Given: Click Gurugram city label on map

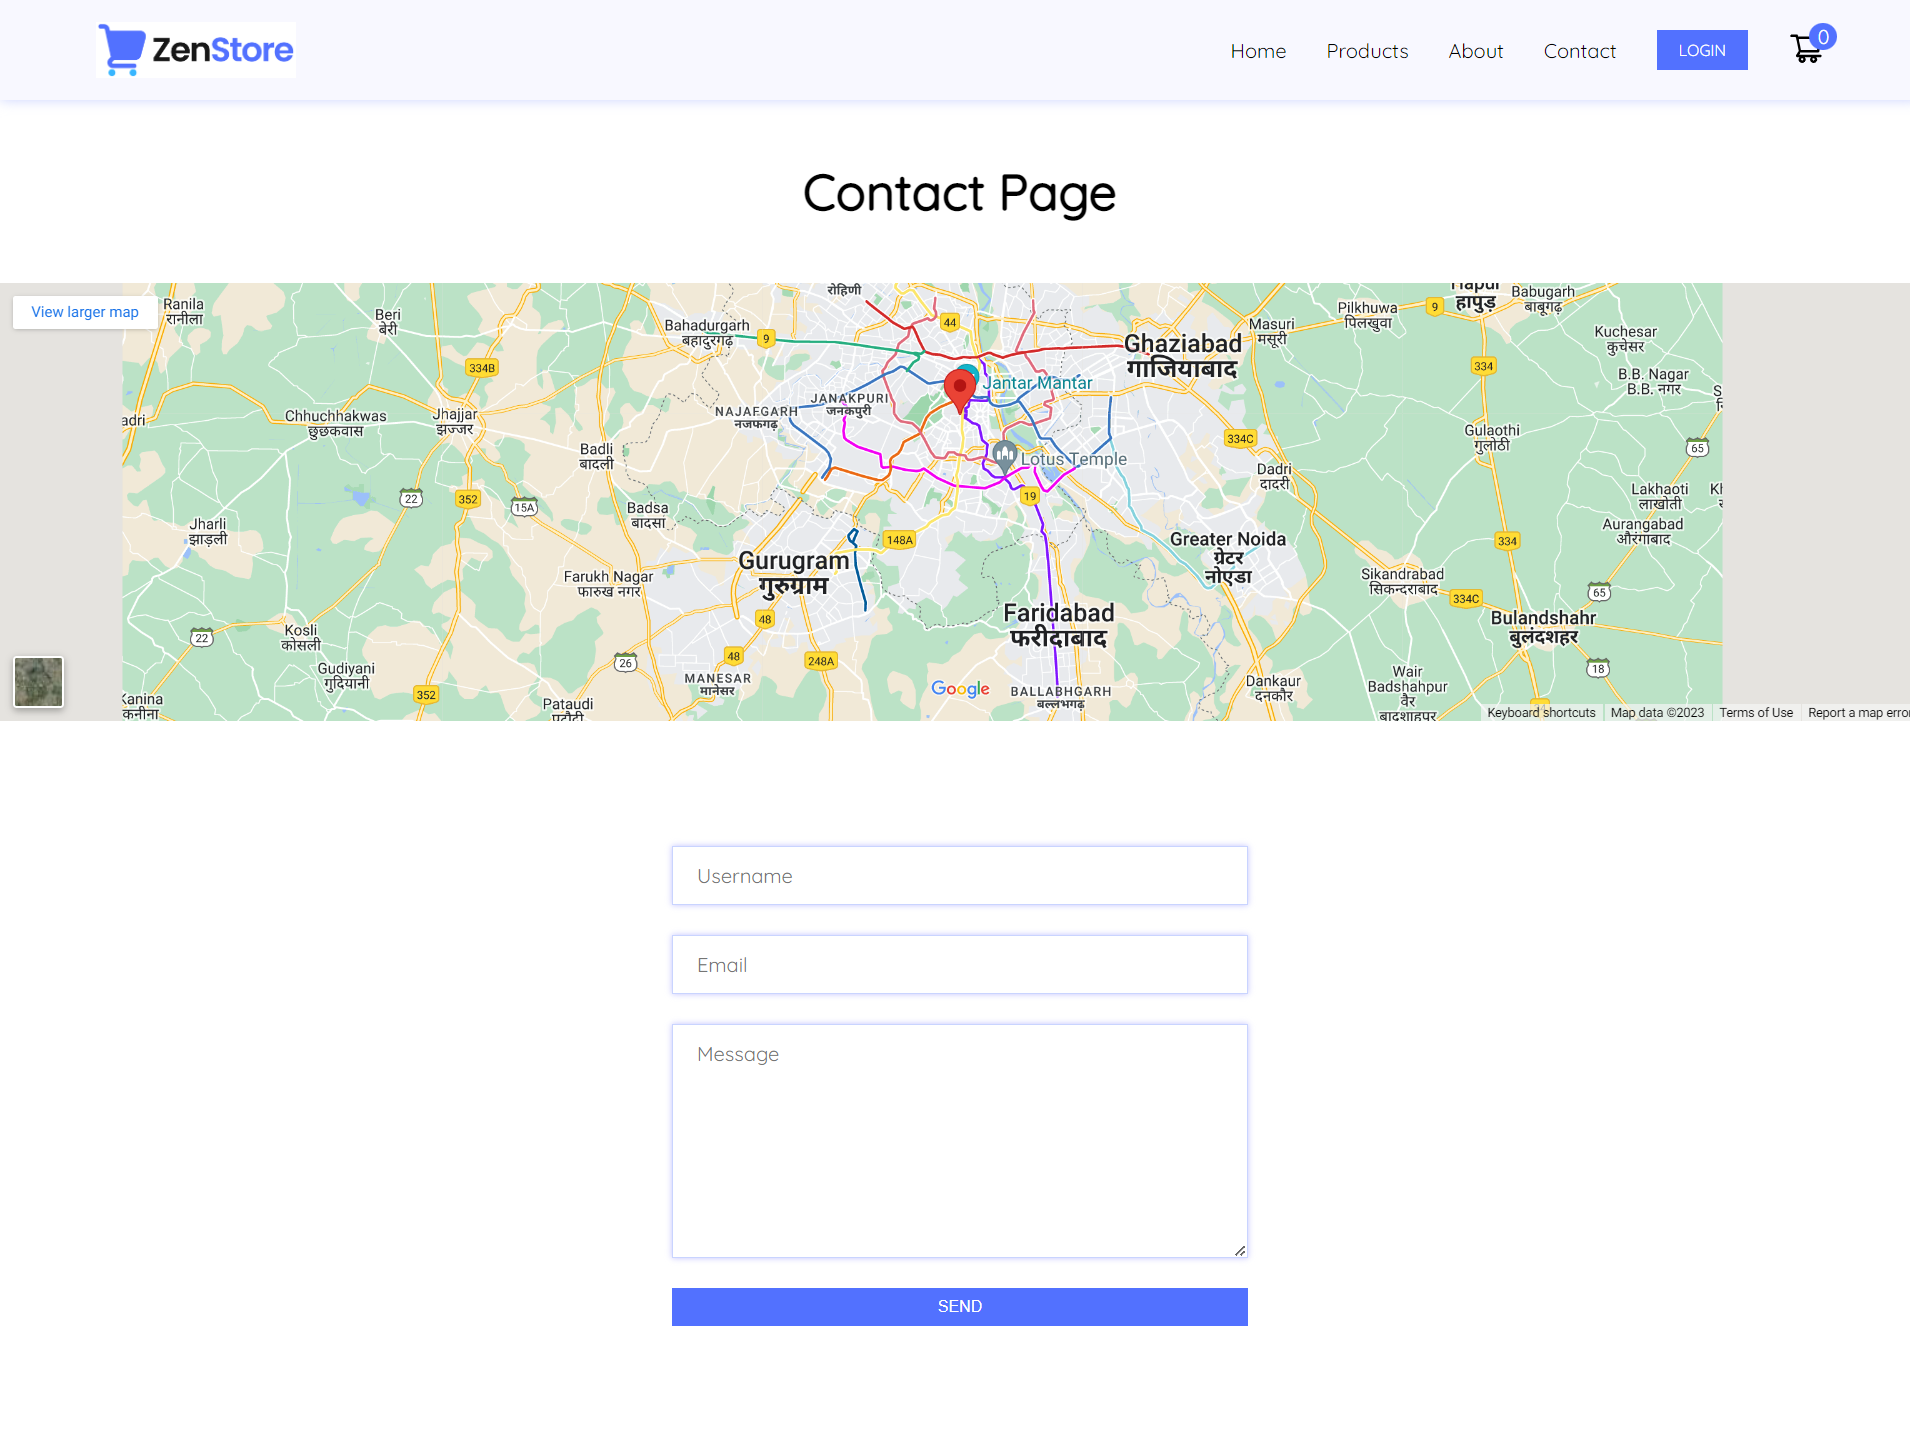Looking at the screenshot, I should (794, 573).
